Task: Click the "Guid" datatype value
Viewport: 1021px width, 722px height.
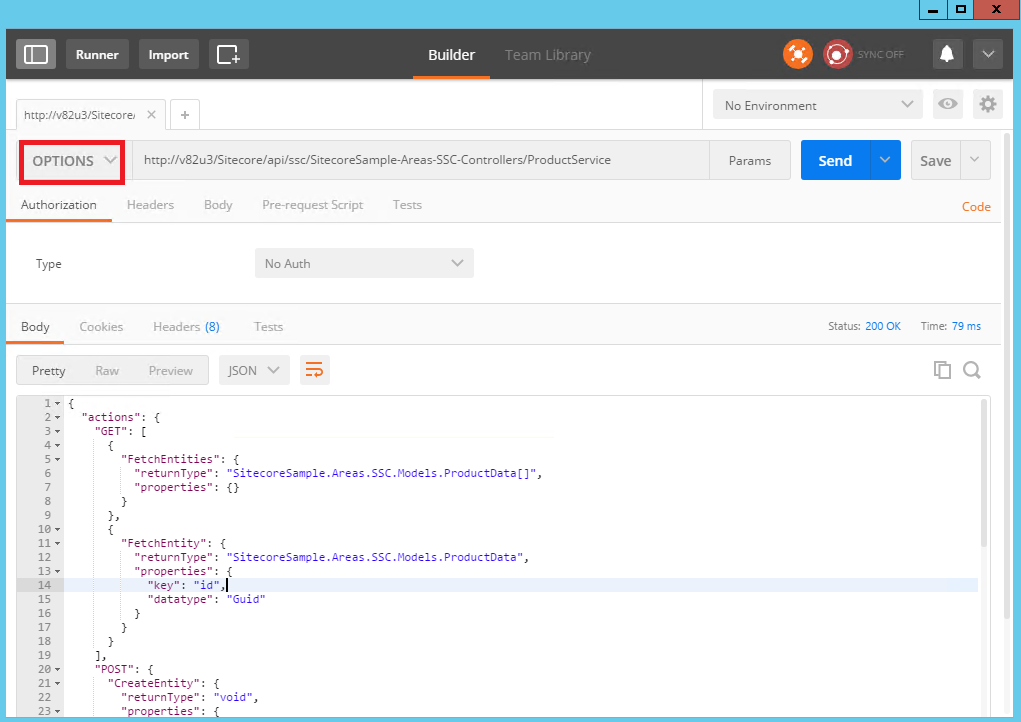Action: (x=246, y=599)
